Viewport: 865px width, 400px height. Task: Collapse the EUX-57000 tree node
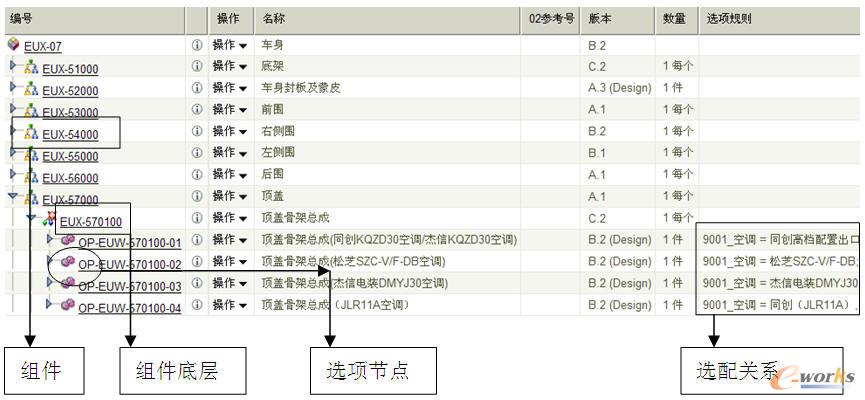[x=14, y=198]
